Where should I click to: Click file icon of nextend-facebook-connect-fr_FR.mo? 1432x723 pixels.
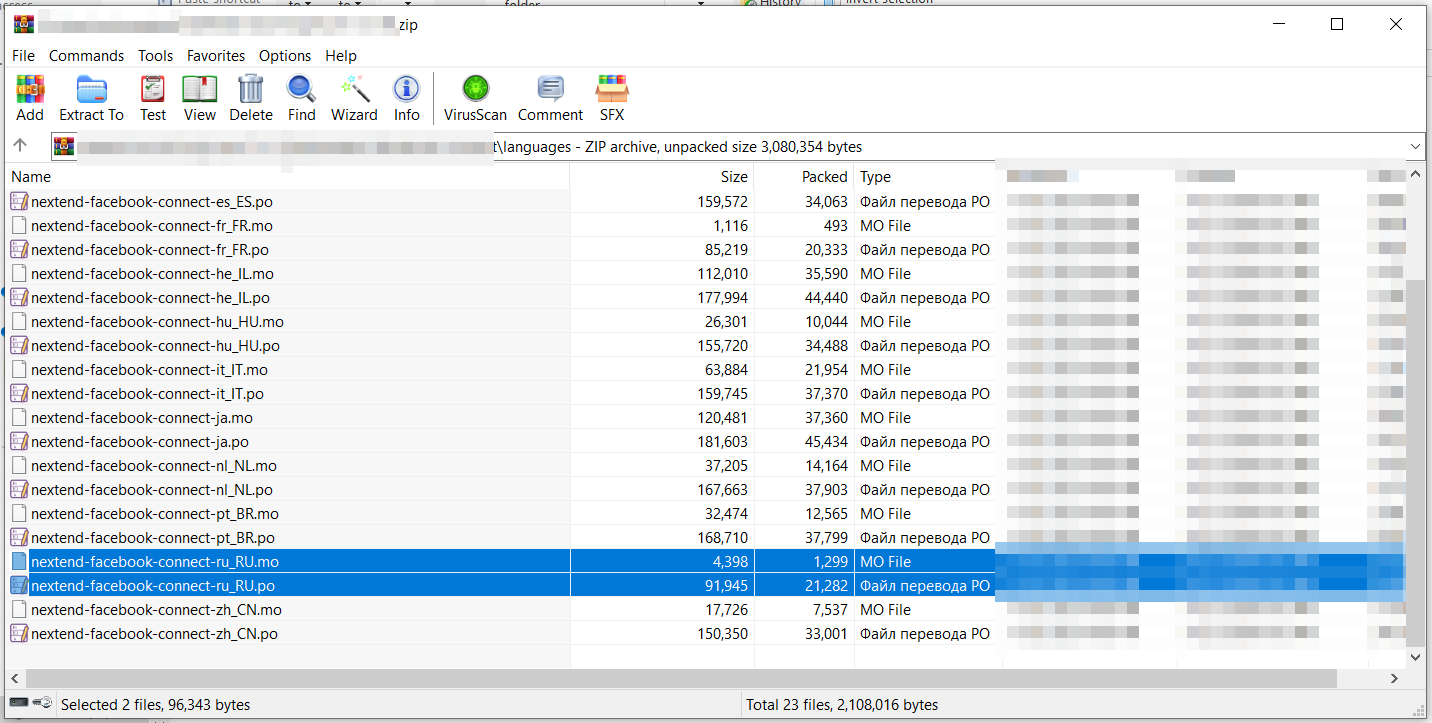19,225
